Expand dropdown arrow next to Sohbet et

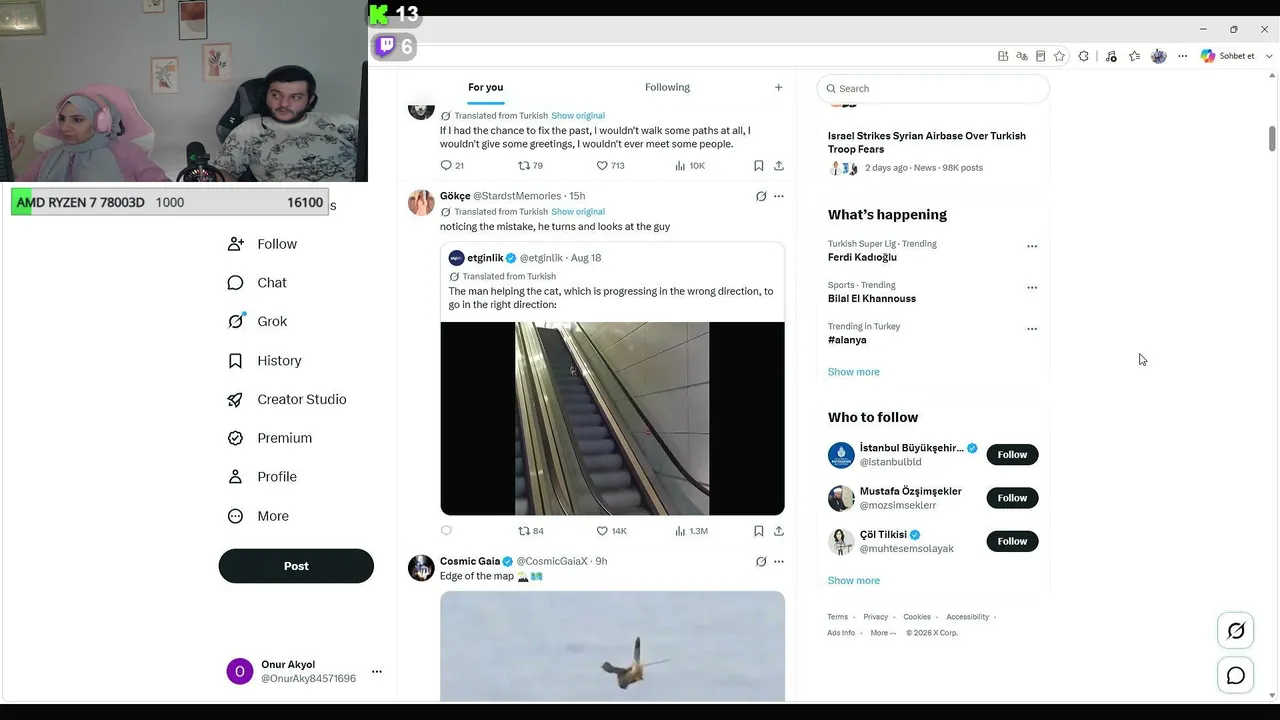pyautogui.click(x=1270, y=56)
